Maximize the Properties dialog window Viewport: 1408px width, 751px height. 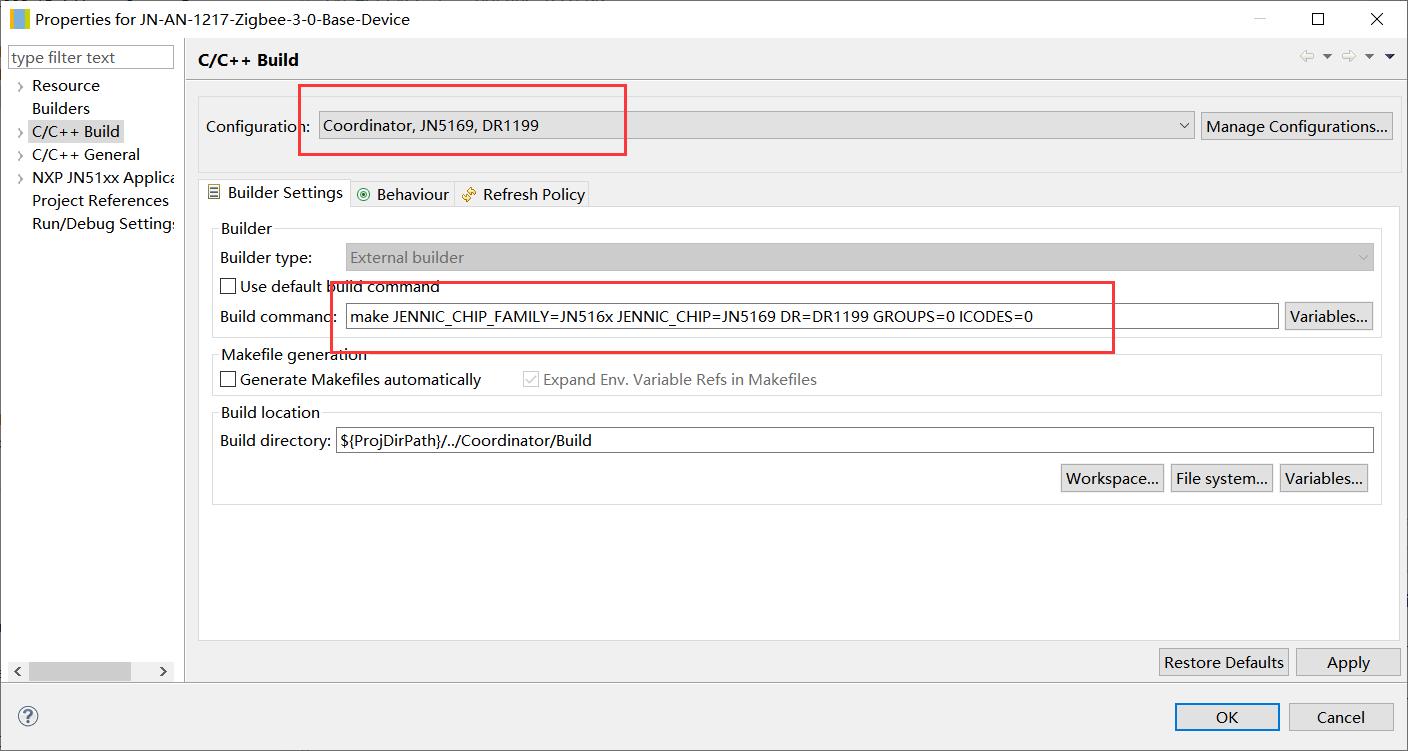tap(1318, 19)
